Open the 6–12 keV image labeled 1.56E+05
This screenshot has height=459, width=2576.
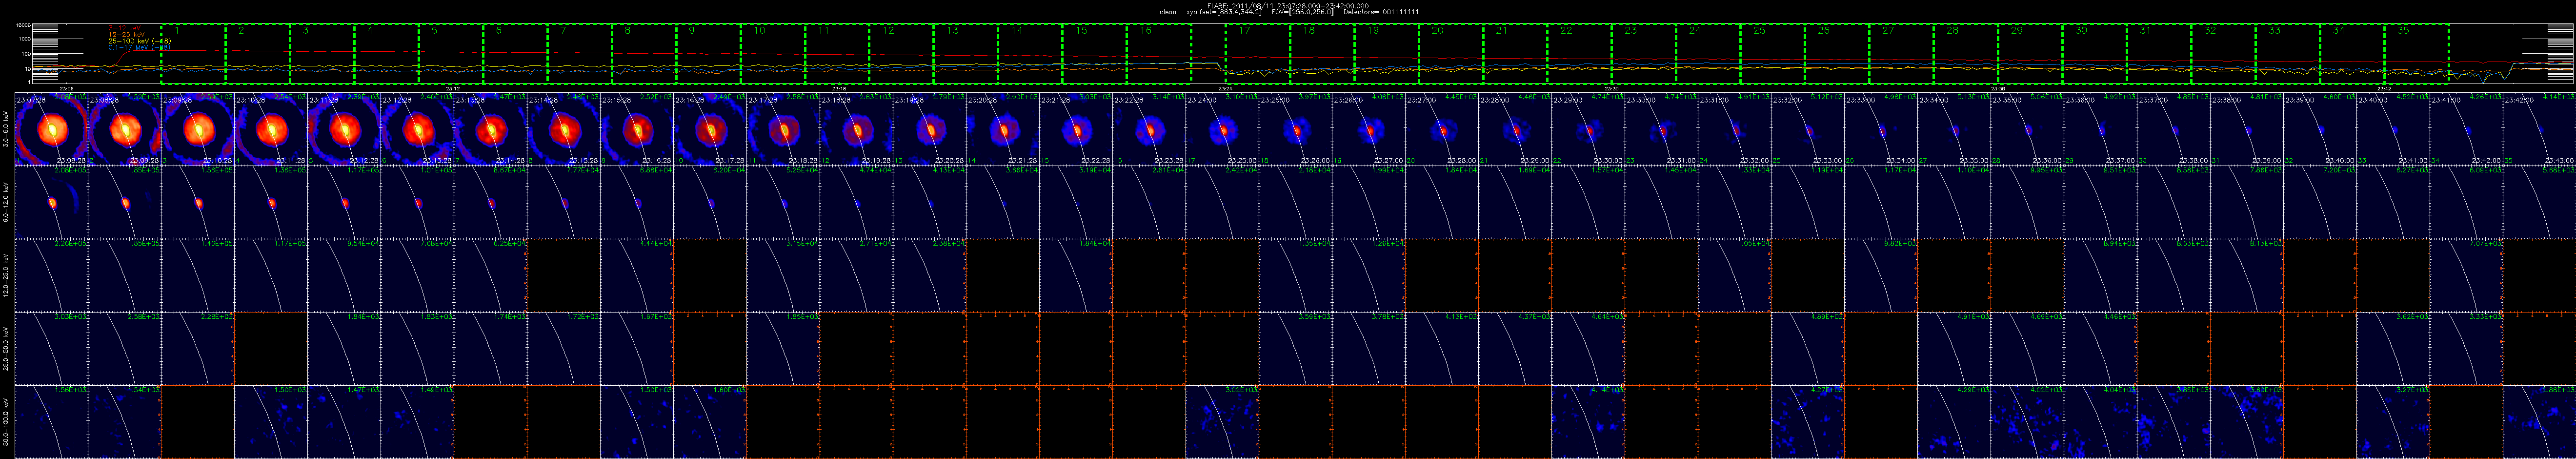click(197, 202)
